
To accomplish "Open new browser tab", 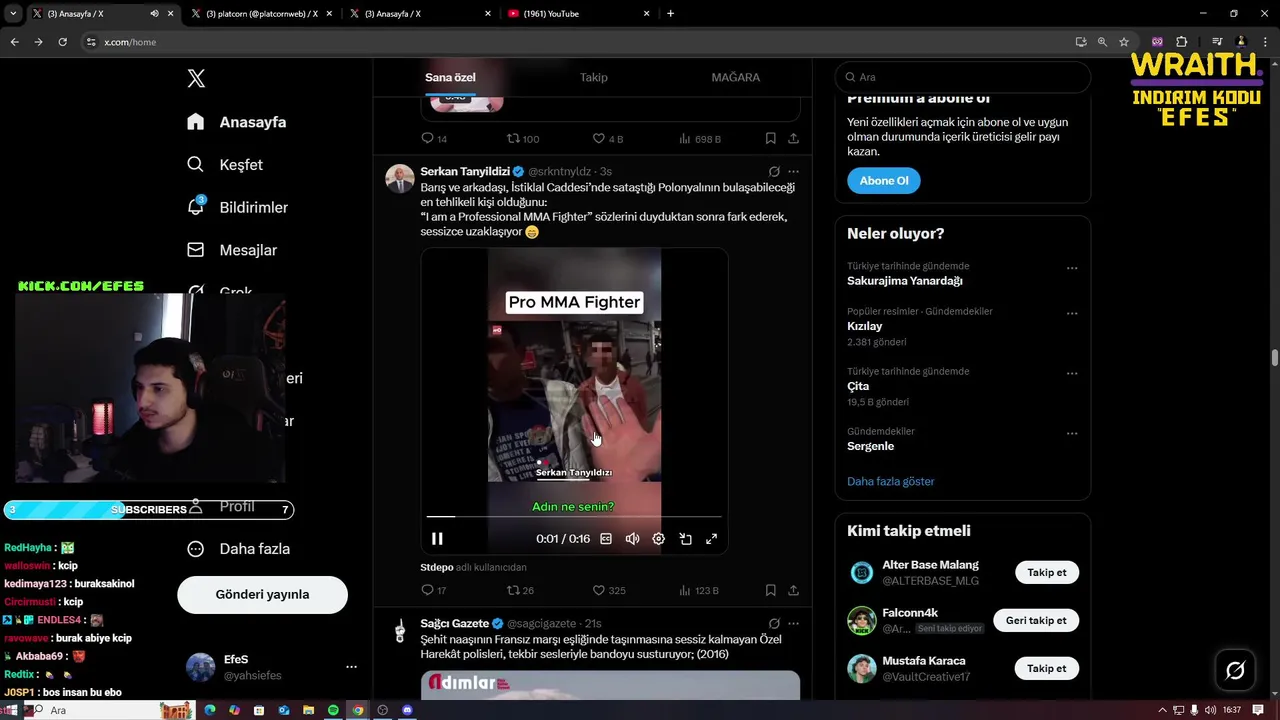I will coord(670,14).
